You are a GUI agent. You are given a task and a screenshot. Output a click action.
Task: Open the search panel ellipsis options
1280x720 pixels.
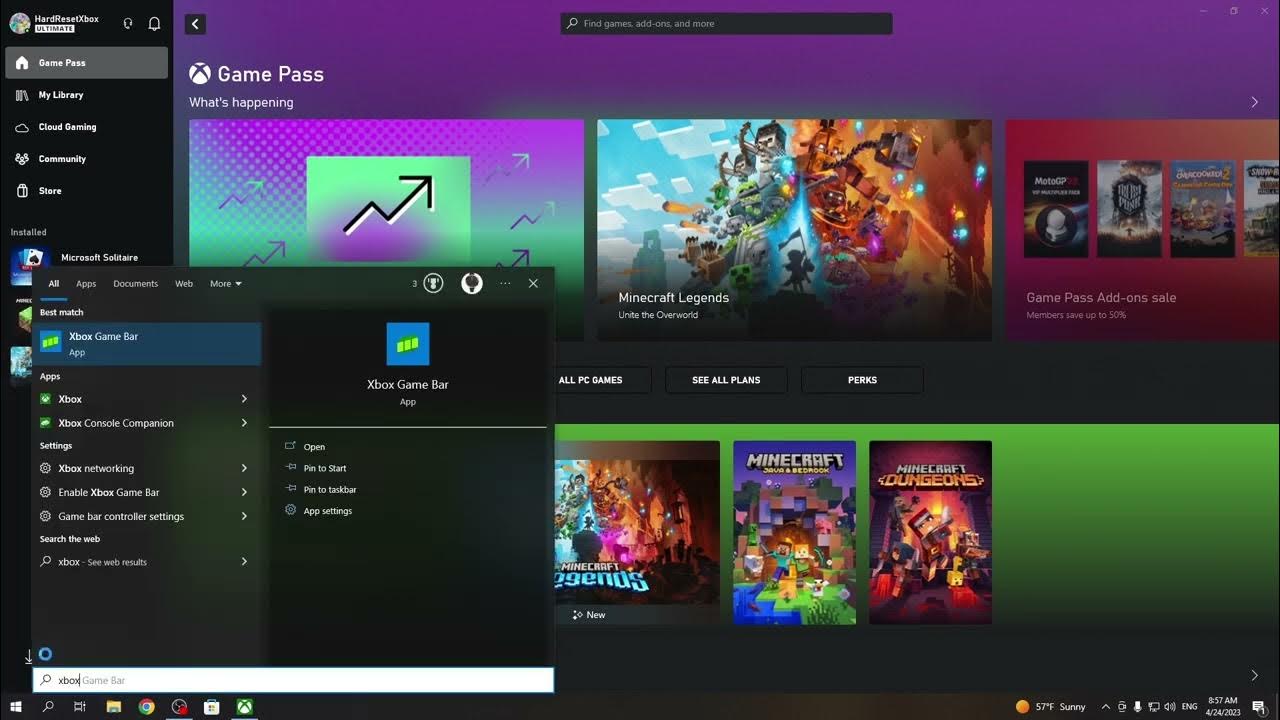pyautogui.click(x=505, y=284)
